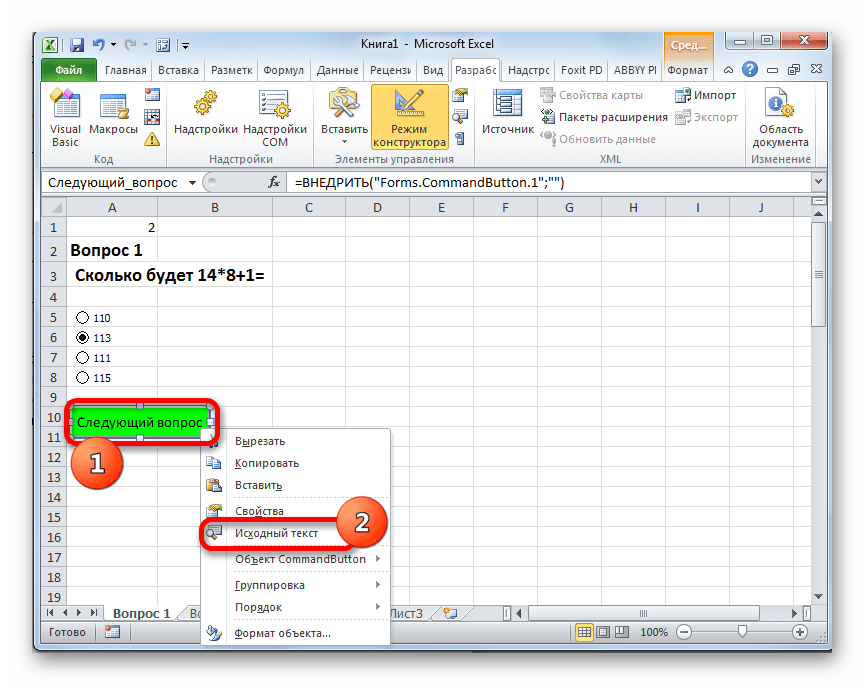This screenshot has width=864, height=685.
Task: Switch to Вопрос 1 sheet tab
Action: (142, 613)
